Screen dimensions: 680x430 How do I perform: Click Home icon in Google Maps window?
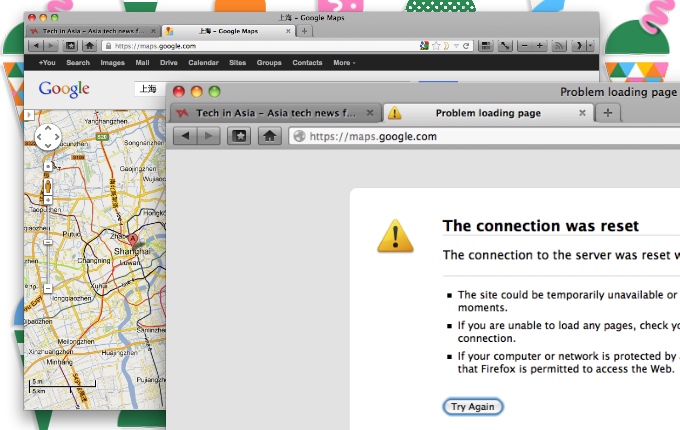click(x=89, y=46)
